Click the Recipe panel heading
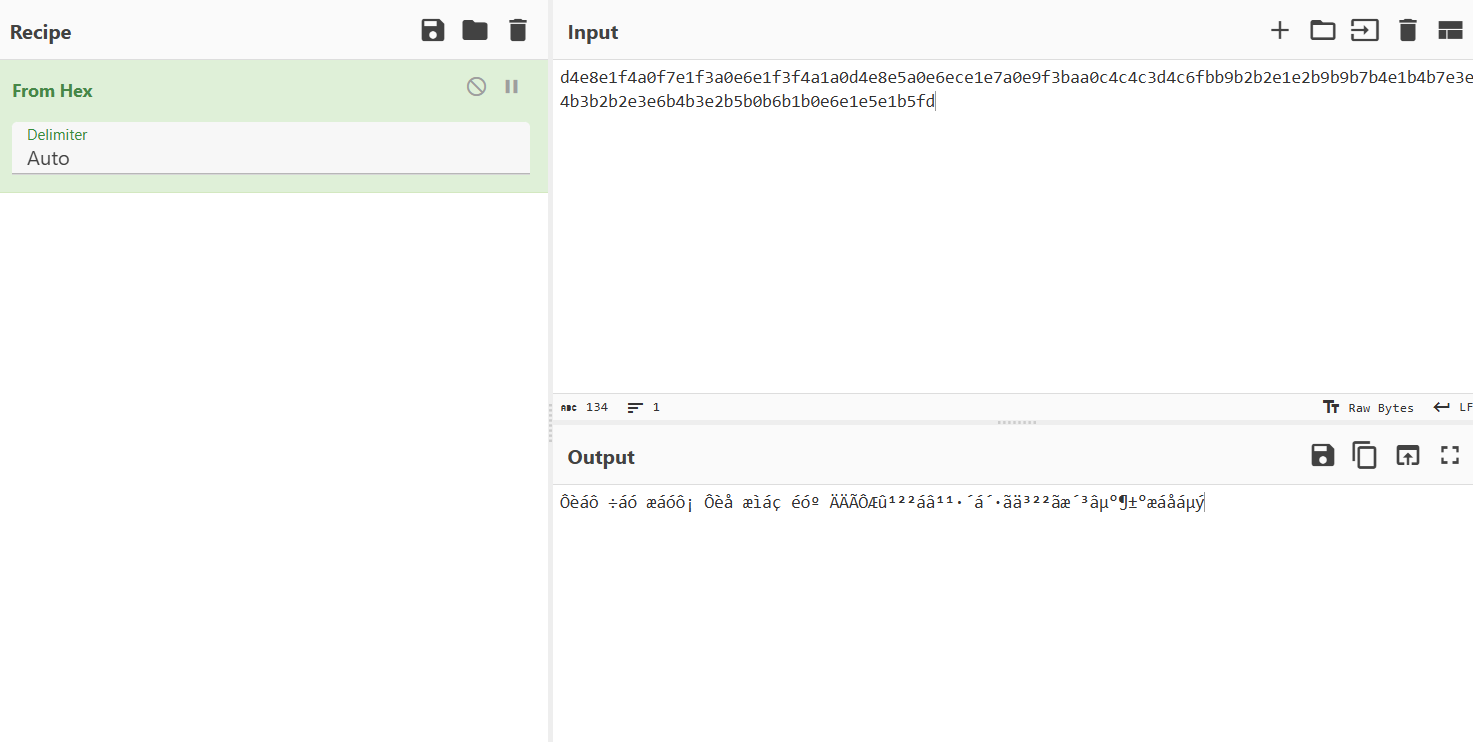1473x742 pixels. (41, 32)
